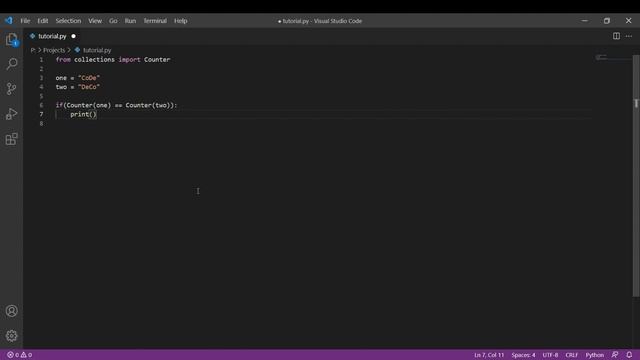Screen dimensions: 640x360
Task: Open the Accounts icon in activity bar
Action: (x=11, y=311)
